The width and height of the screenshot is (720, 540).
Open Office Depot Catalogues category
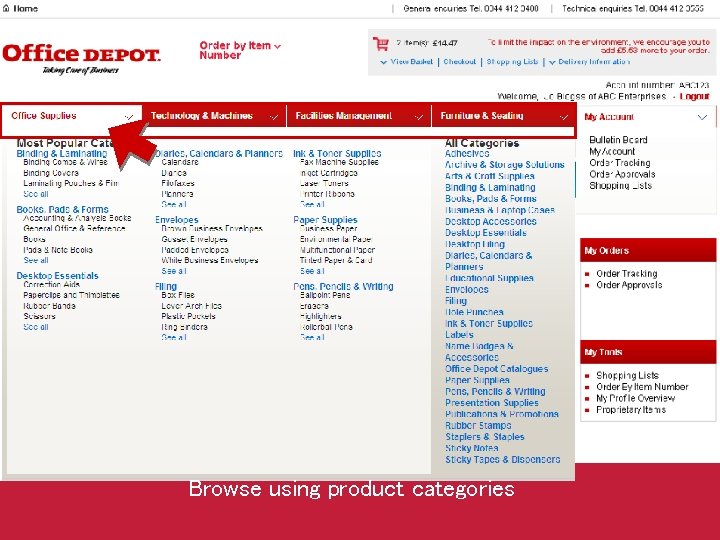496,369
